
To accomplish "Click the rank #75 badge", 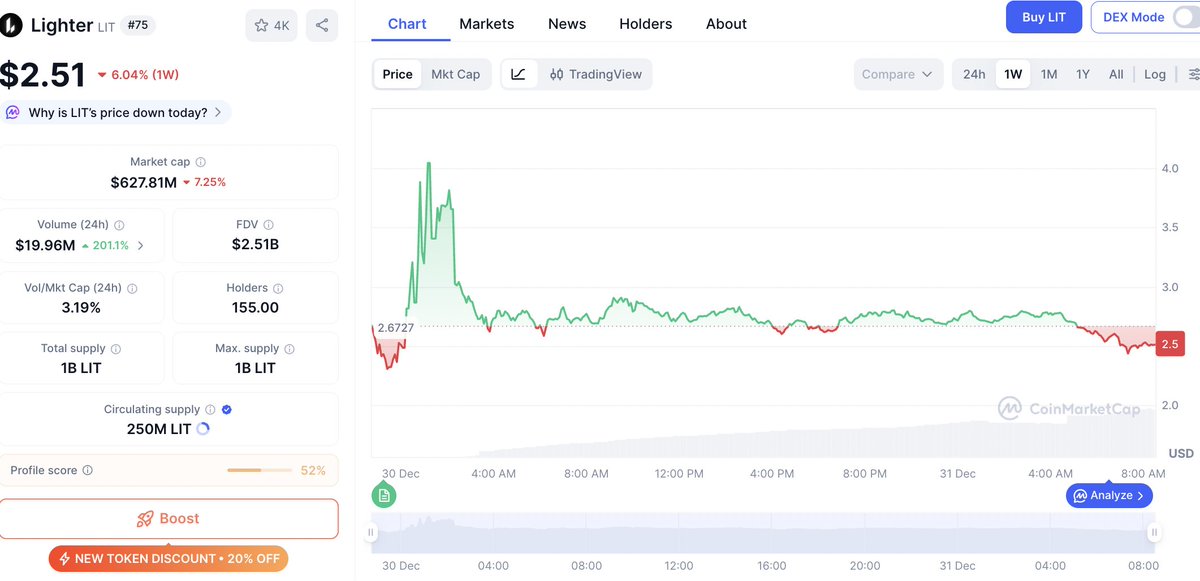I will coord(140,26).
